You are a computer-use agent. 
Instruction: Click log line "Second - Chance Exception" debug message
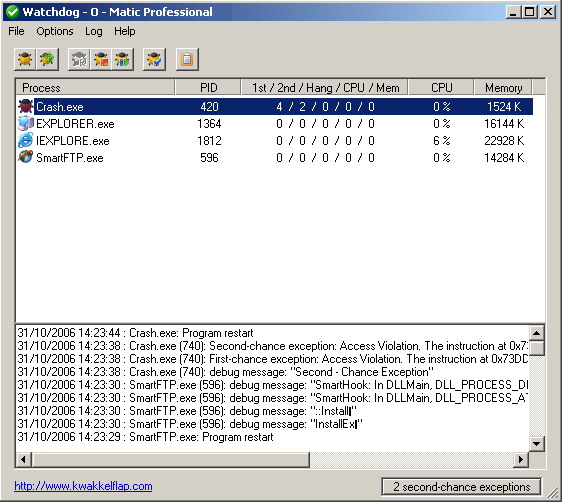tap(225, 372)
